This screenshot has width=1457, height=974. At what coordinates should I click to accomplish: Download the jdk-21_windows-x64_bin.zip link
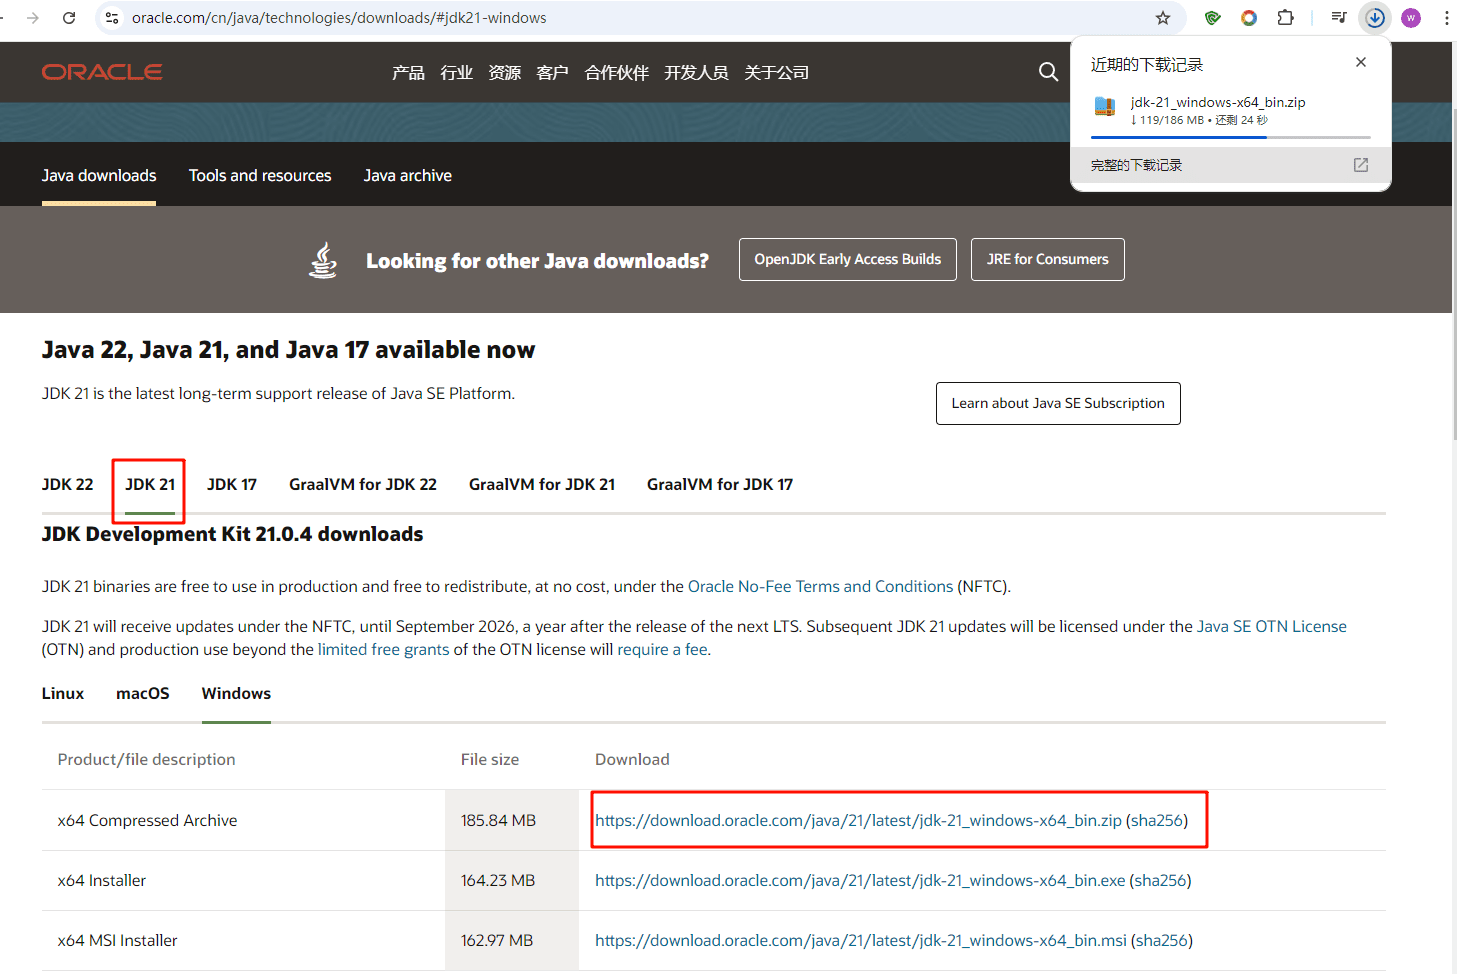tap(858, 820)
